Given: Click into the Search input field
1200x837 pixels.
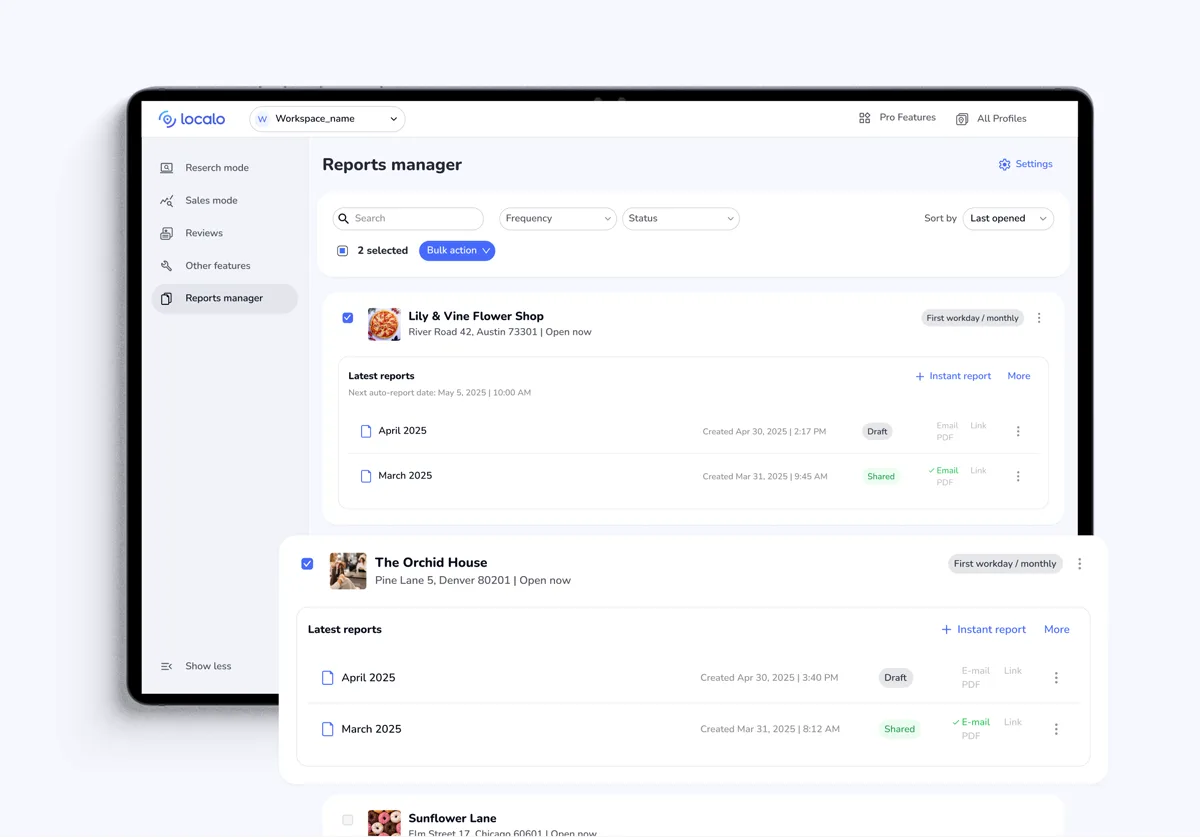Looking at the screenshot, I should click(x=408, y=218).
